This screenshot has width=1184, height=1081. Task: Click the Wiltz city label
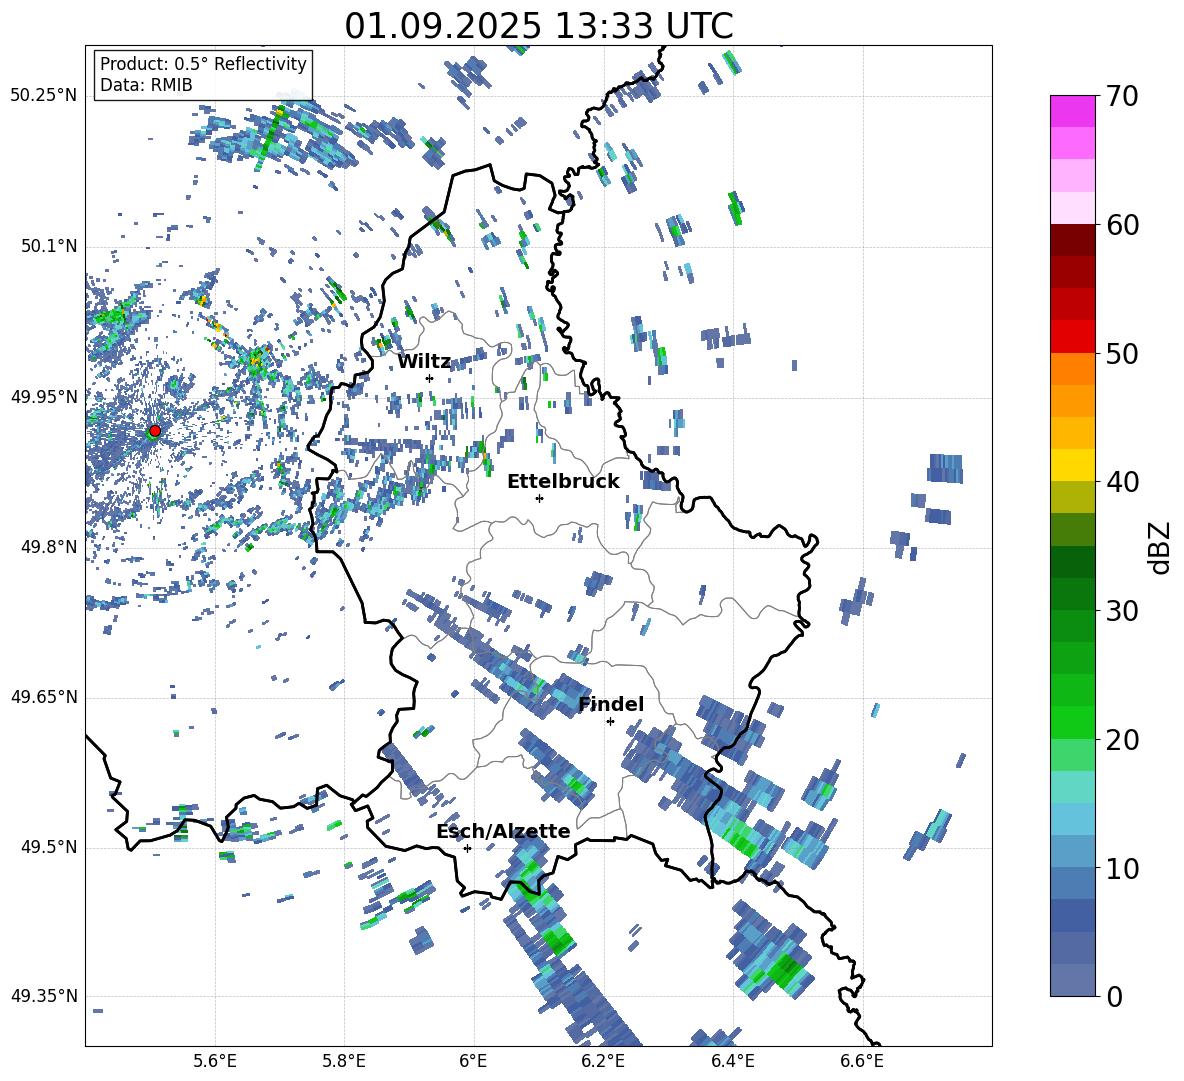tap(424, 362)
